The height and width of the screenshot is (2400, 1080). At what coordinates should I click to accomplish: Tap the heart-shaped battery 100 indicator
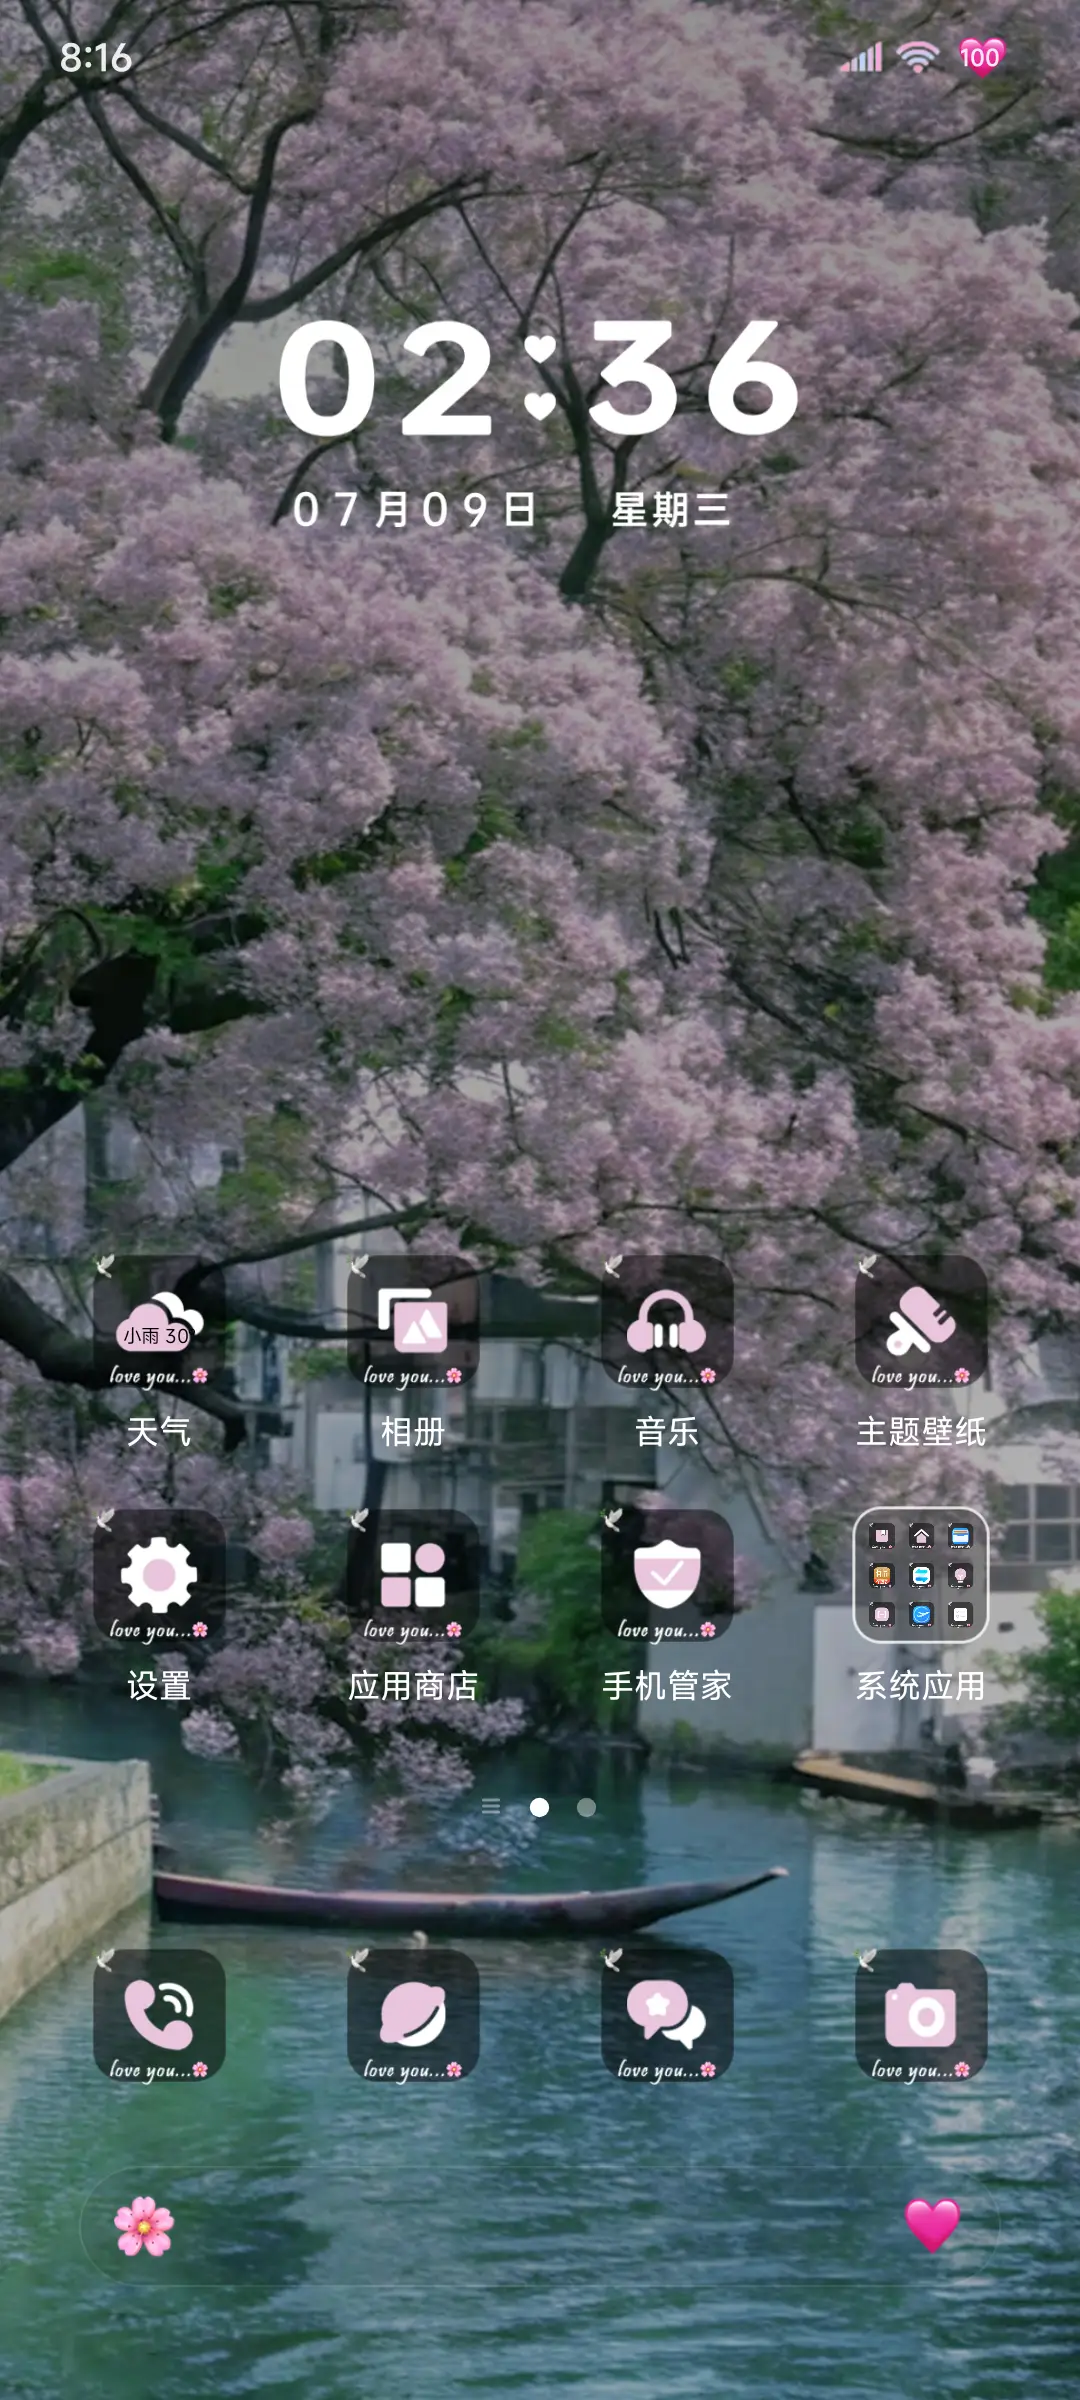click(981, 57)
